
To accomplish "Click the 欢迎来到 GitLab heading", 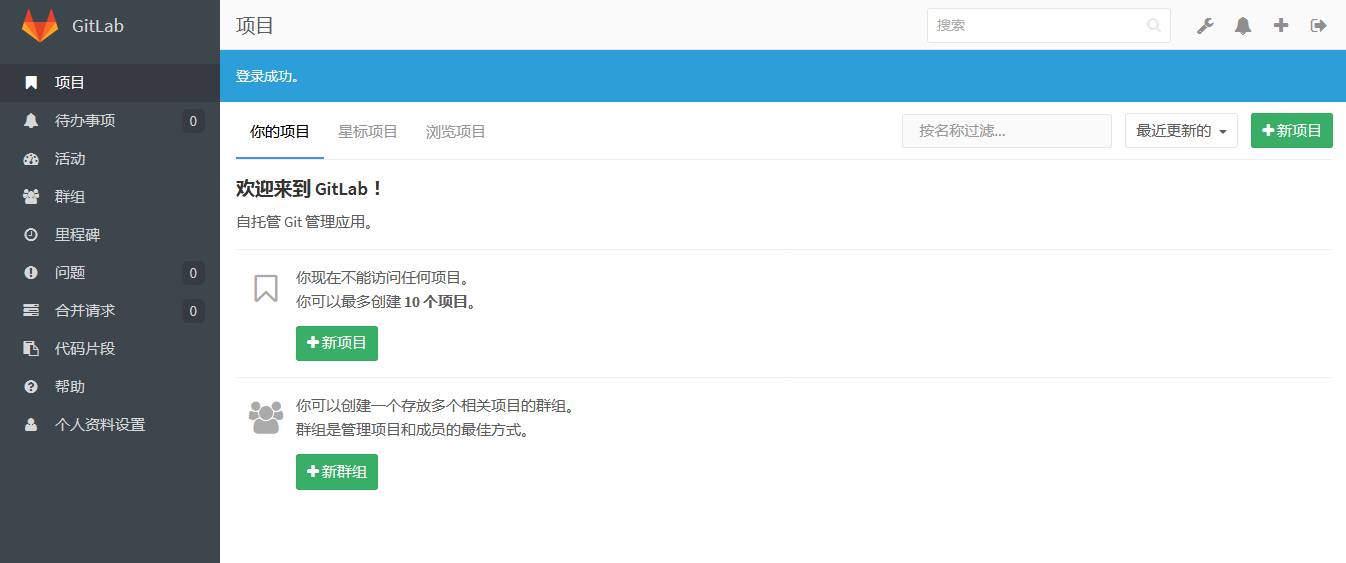I will point(309,189).
